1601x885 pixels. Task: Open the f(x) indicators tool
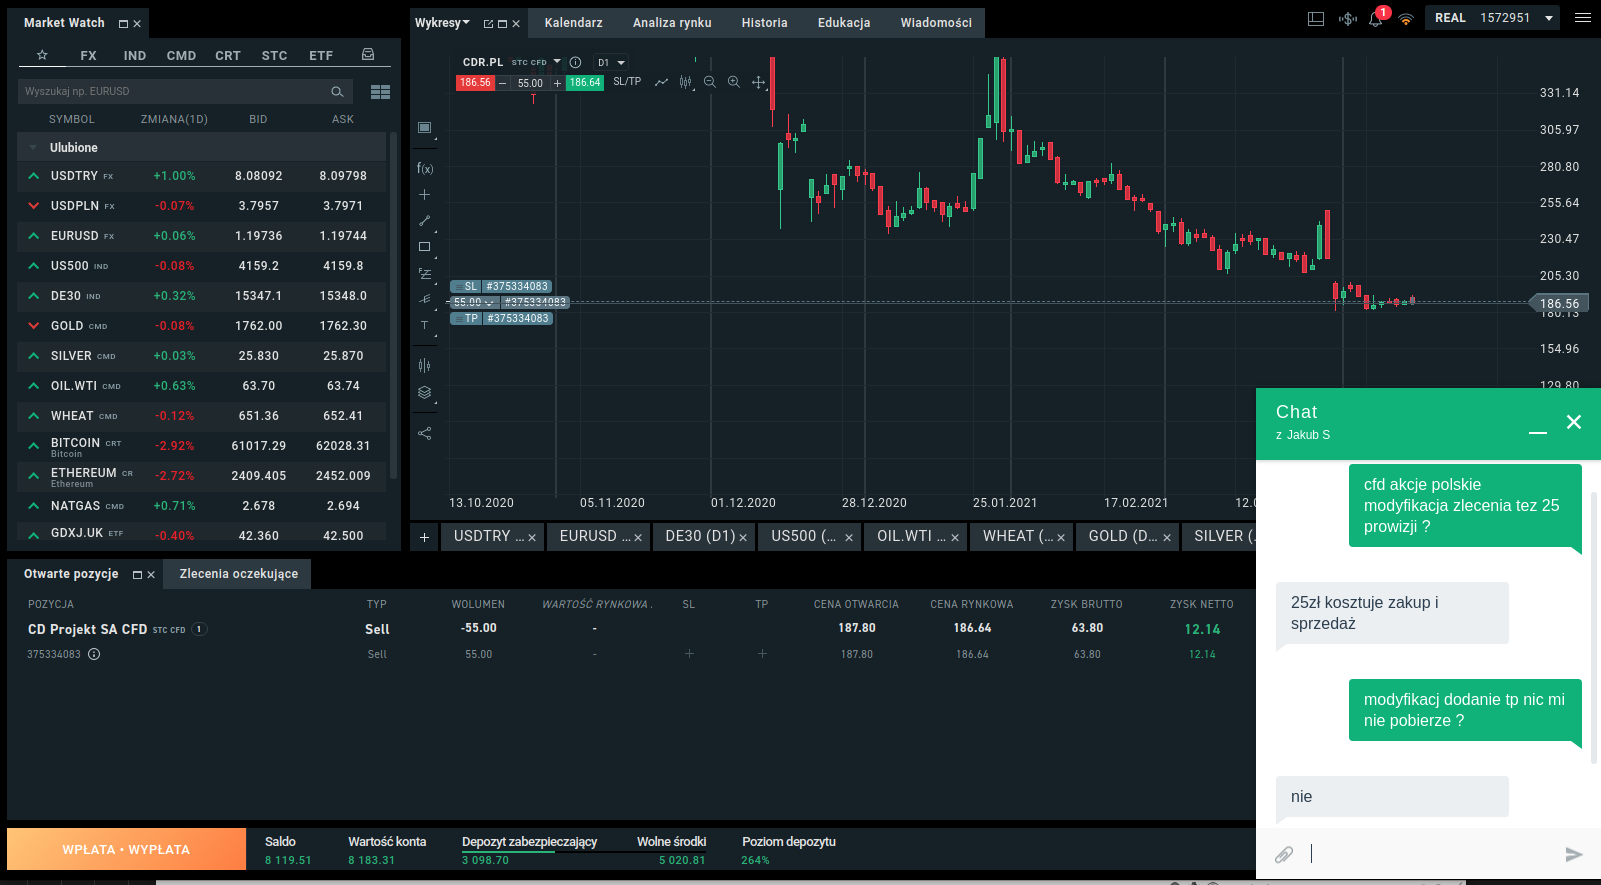point(425,169)
